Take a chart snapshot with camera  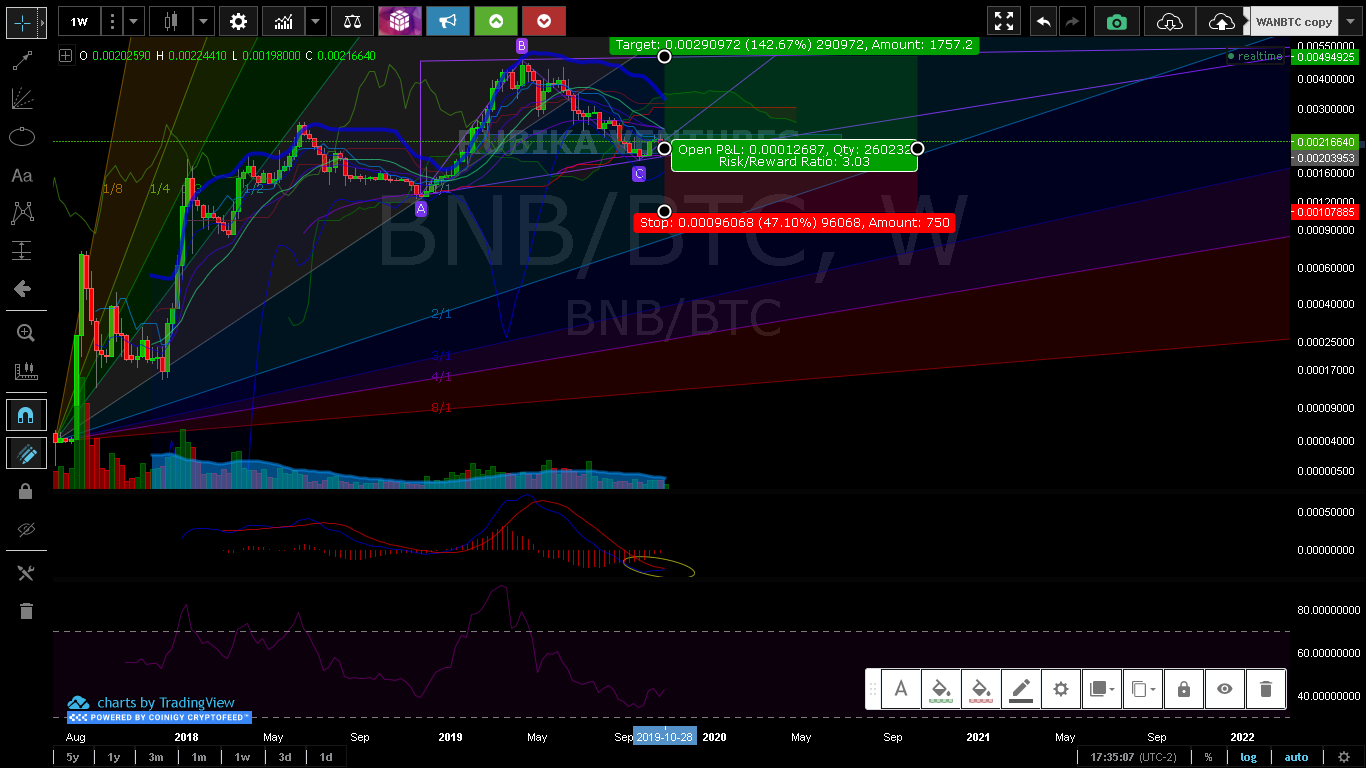pos(1116,21)
